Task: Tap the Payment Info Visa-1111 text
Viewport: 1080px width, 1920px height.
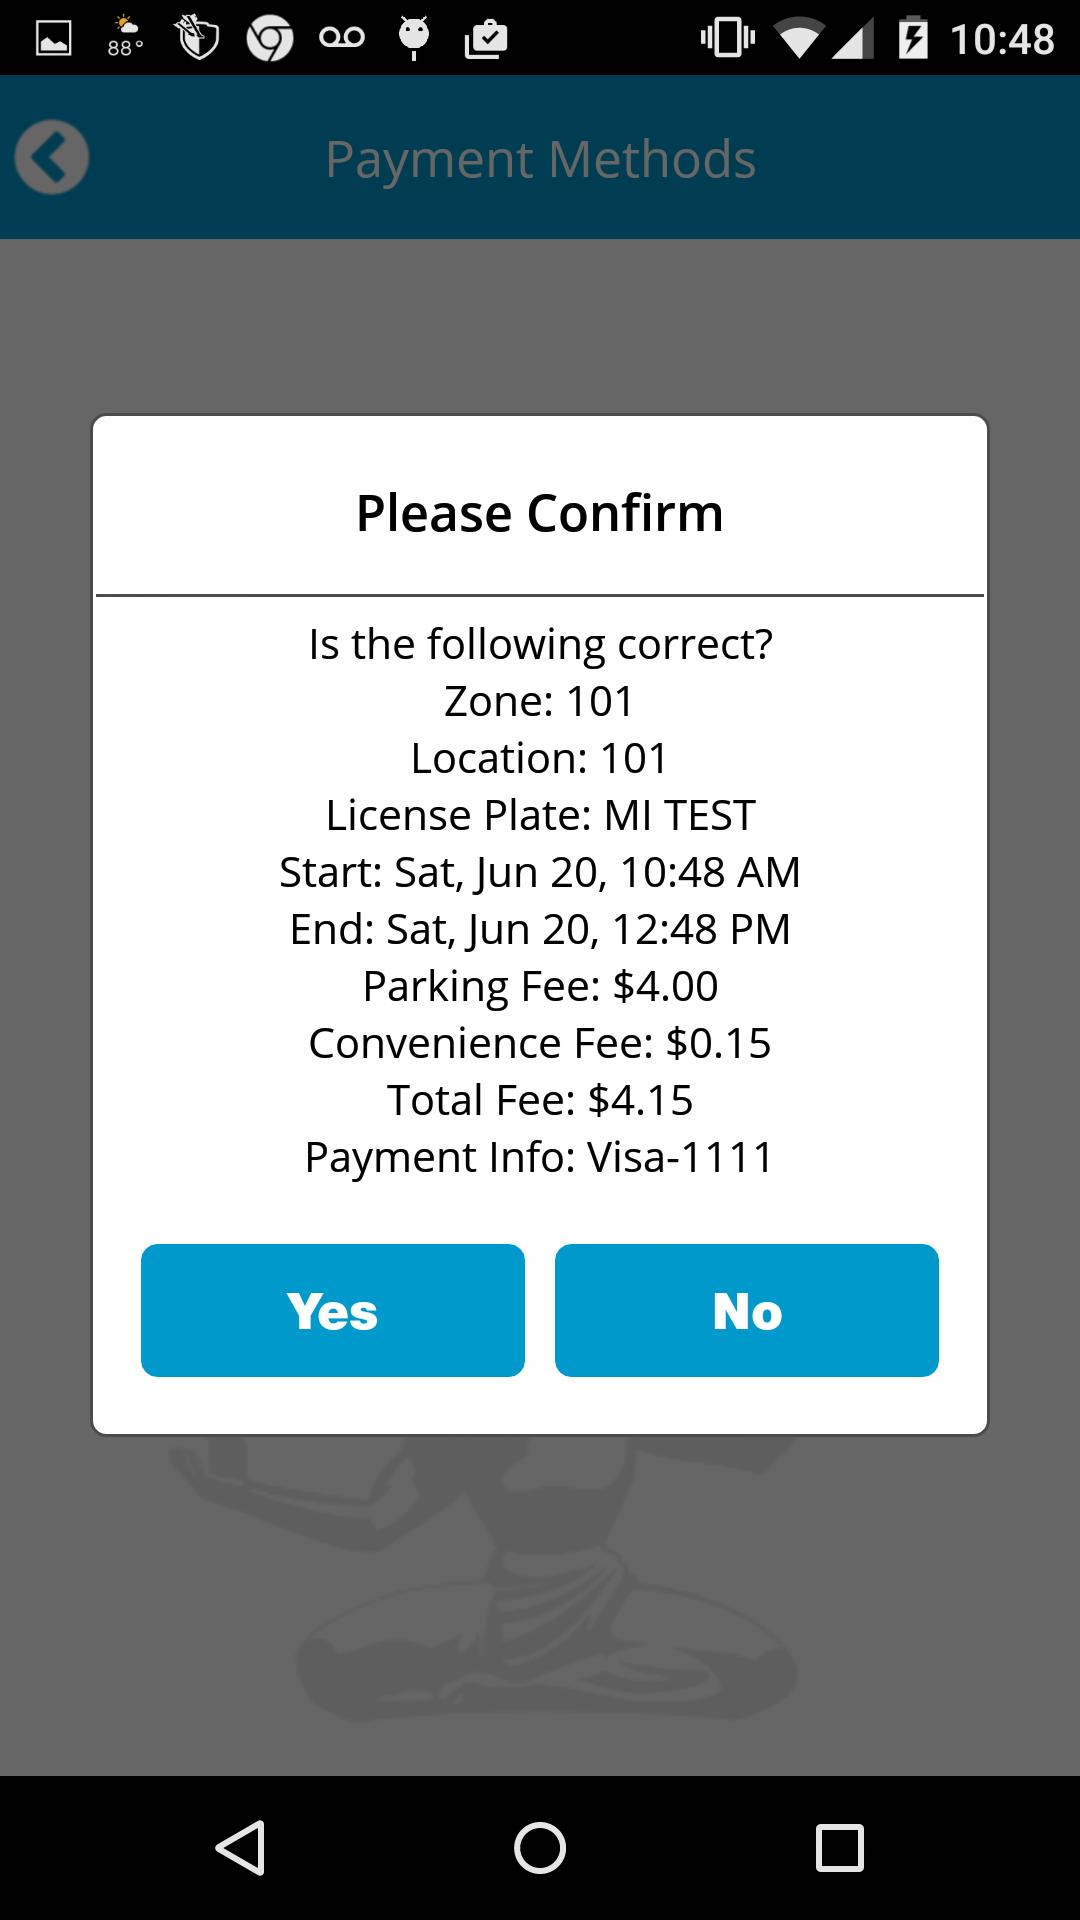Action: [x=540, y=1157]
